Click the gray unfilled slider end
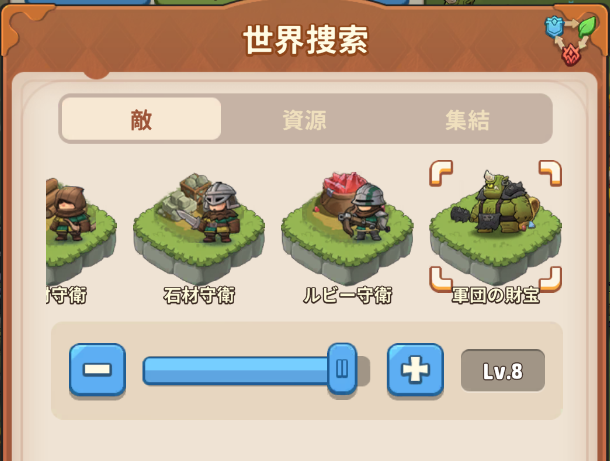The height and width of the screenshot is (461, 610). click(363, 370)
